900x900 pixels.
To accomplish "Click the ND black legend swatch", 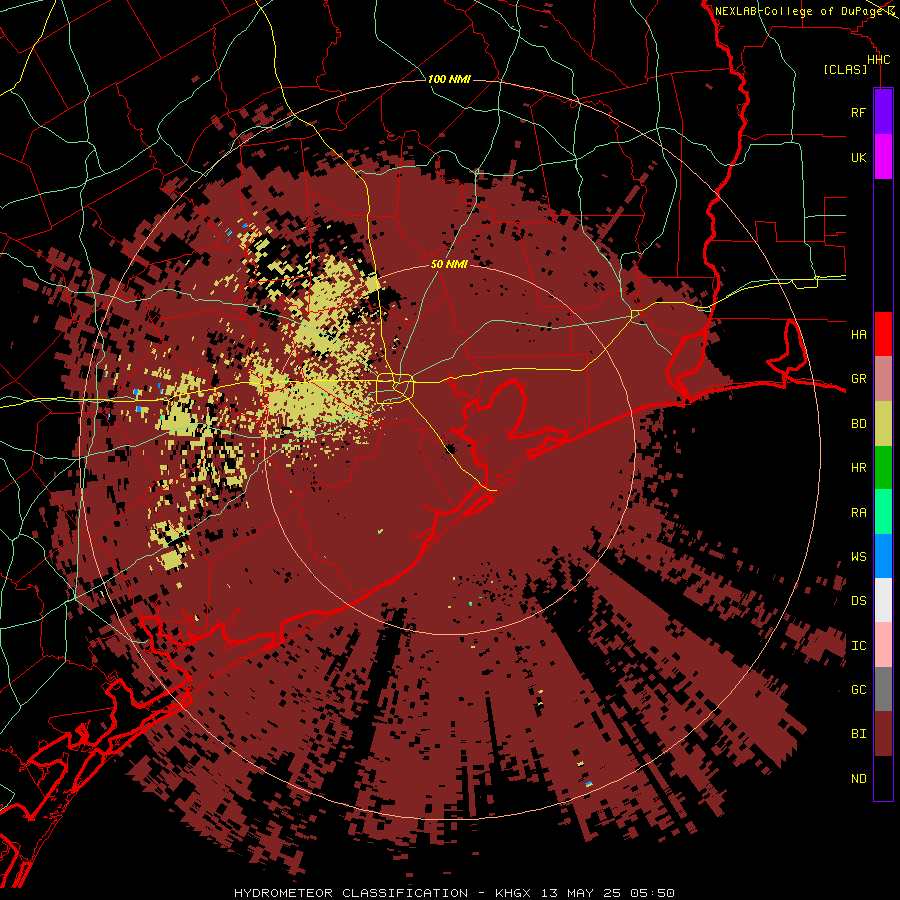I will (x=883, y=778).
